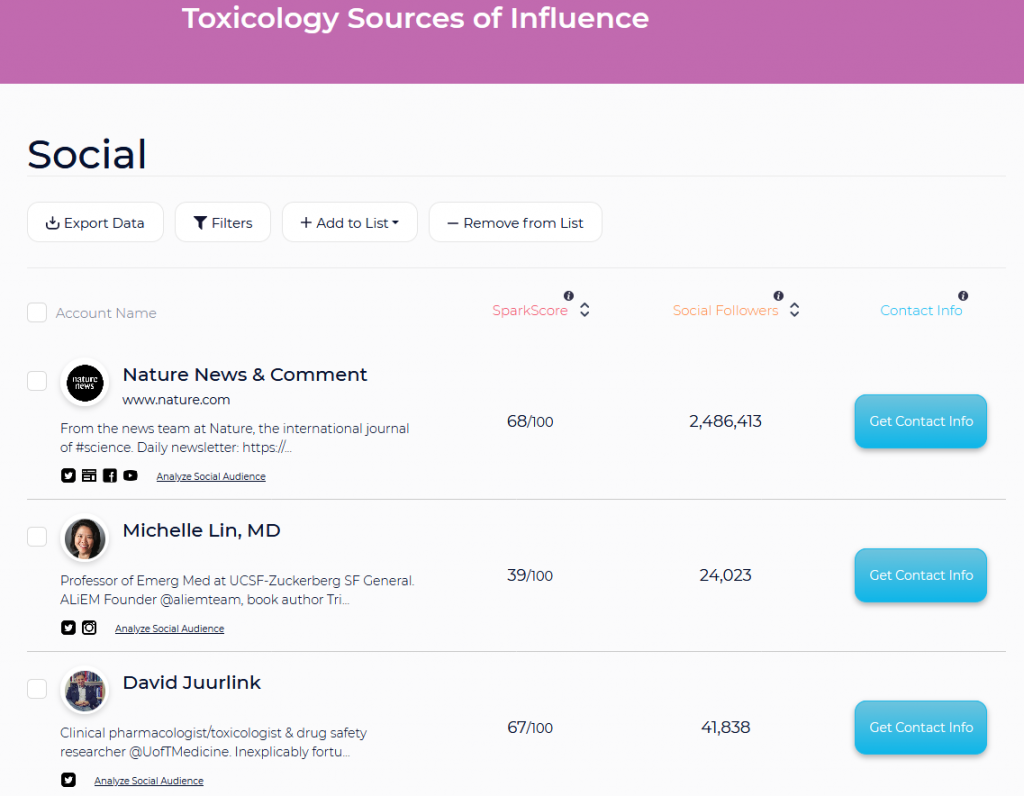
Task: Click Michelle Lin's bio description text
Action: (x=237, y=590)
